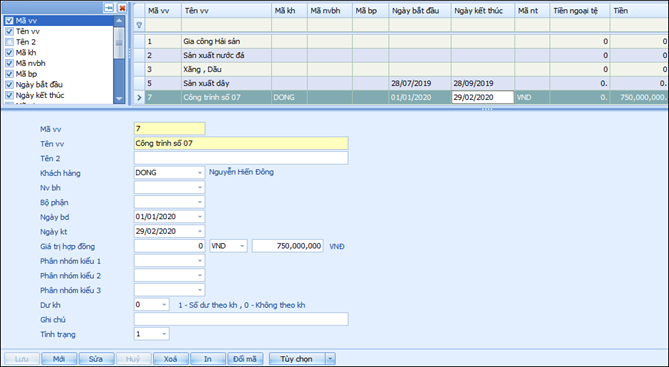Click the Tùy chọn button
This screenshot has height=367, width=669.
(x=297, y=359)
